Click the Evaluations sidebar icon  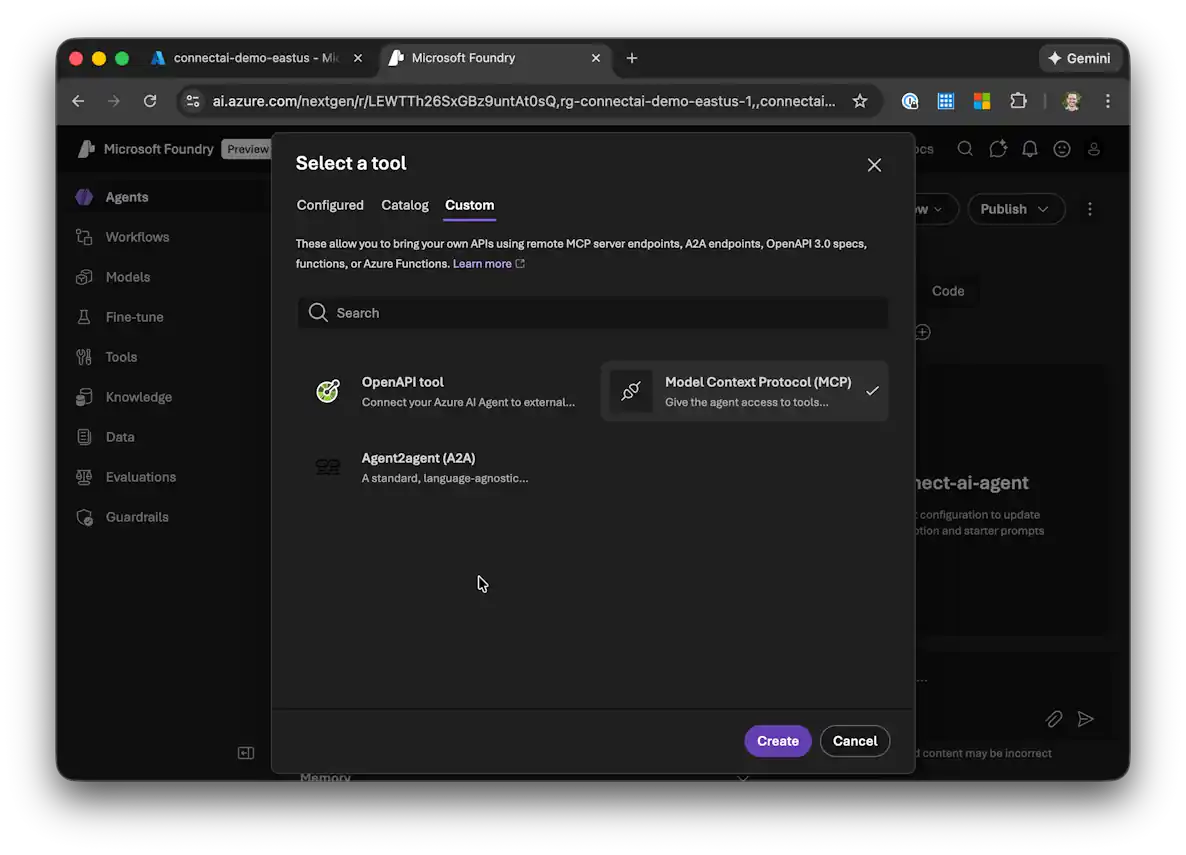(85, 477)
